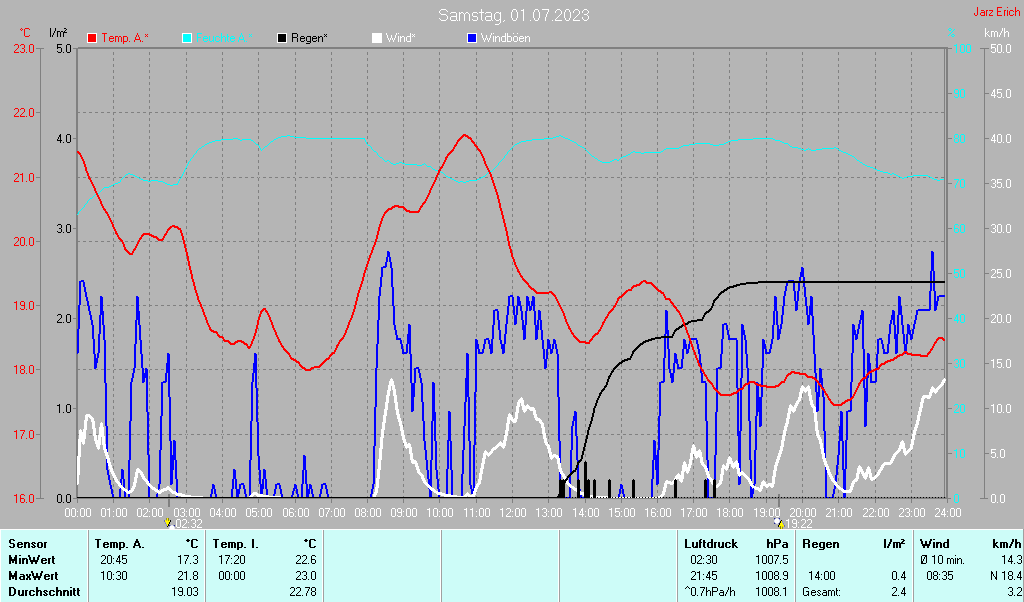Click the rain maximum value '0.4'
This screenshot has width=1024, height=602.
point(899,577)
